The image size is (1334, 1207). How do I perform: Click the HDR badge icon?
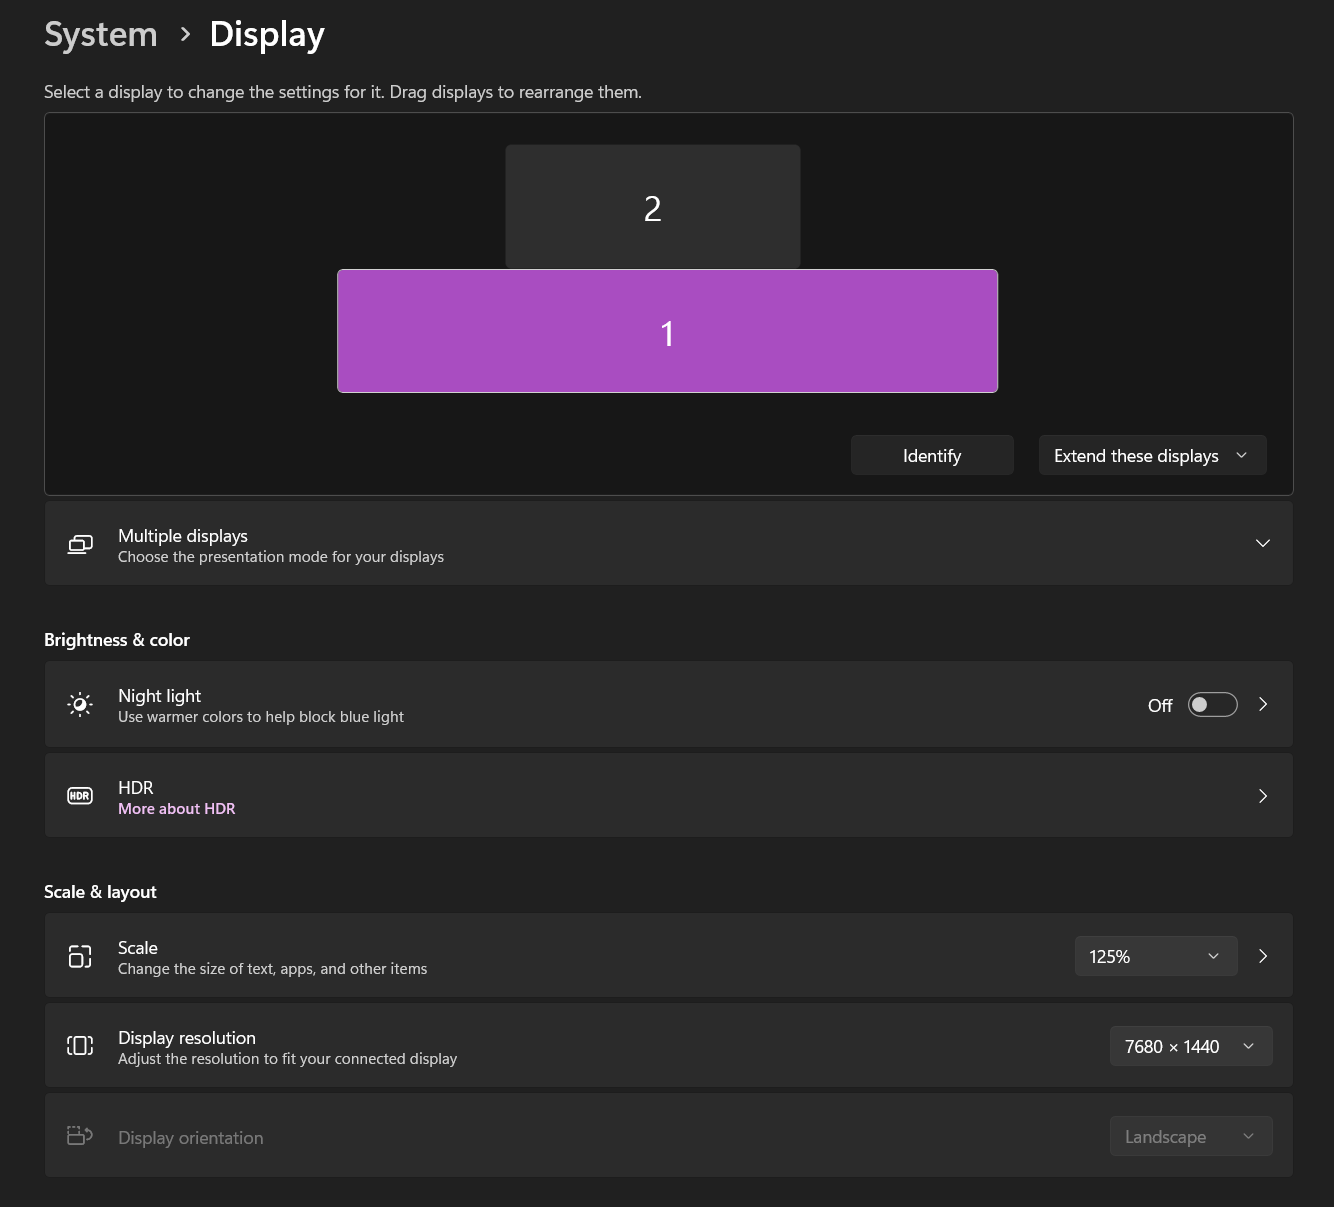point(80,796)
